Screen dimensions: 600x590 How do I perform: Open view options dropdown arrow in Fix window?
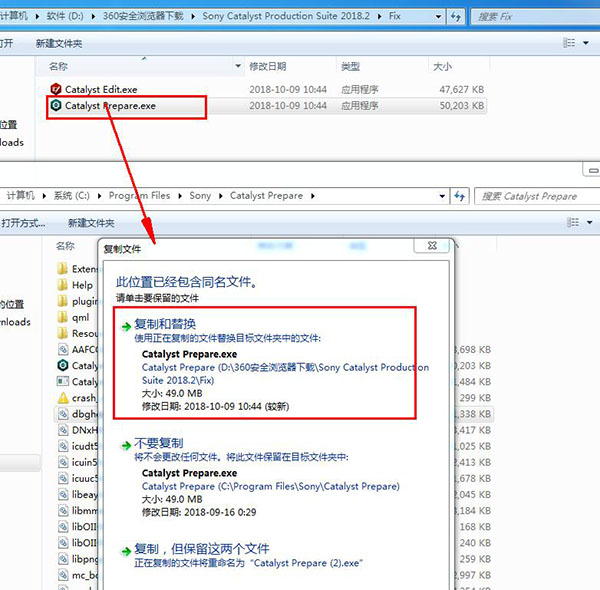click(586, 43)
